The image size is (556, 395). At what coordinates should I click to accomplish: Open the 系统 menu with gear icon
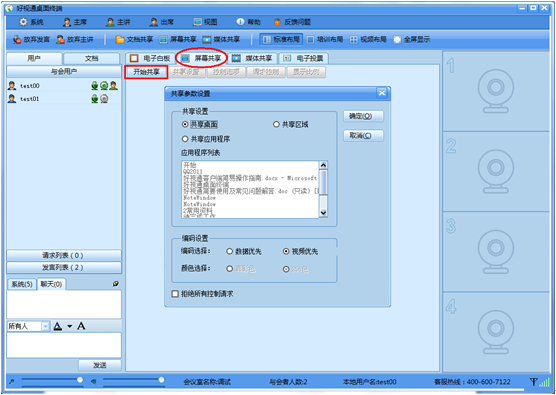point(31,22)
